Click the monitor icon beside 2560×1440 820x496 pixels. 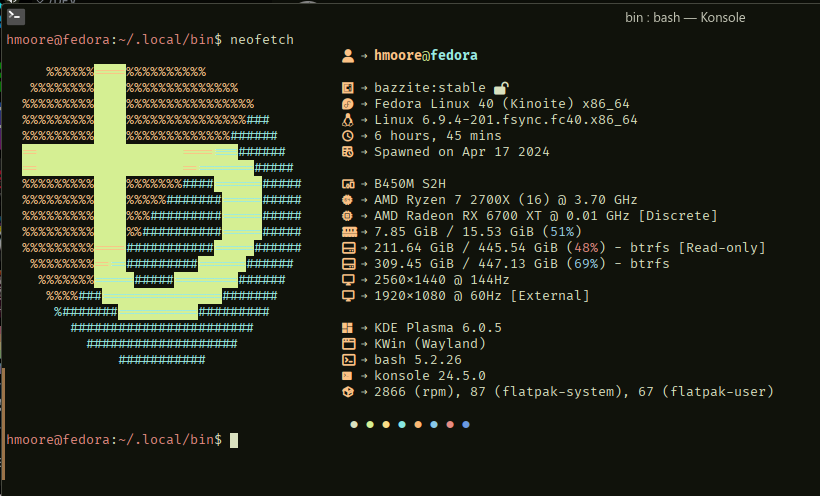(348, 280)
